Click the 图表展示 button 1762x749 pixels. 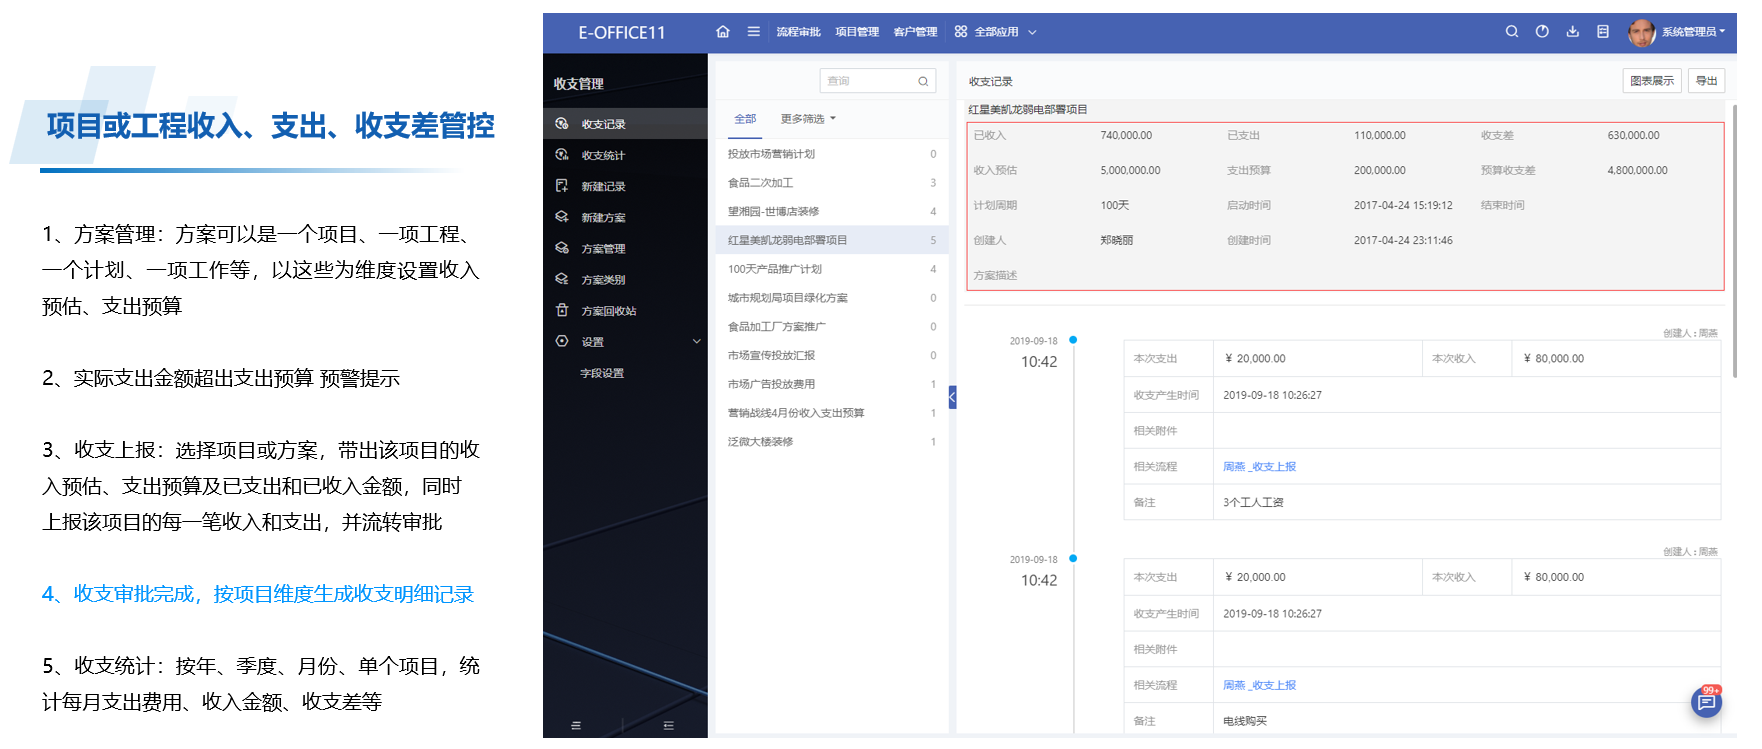point(1651,81)
